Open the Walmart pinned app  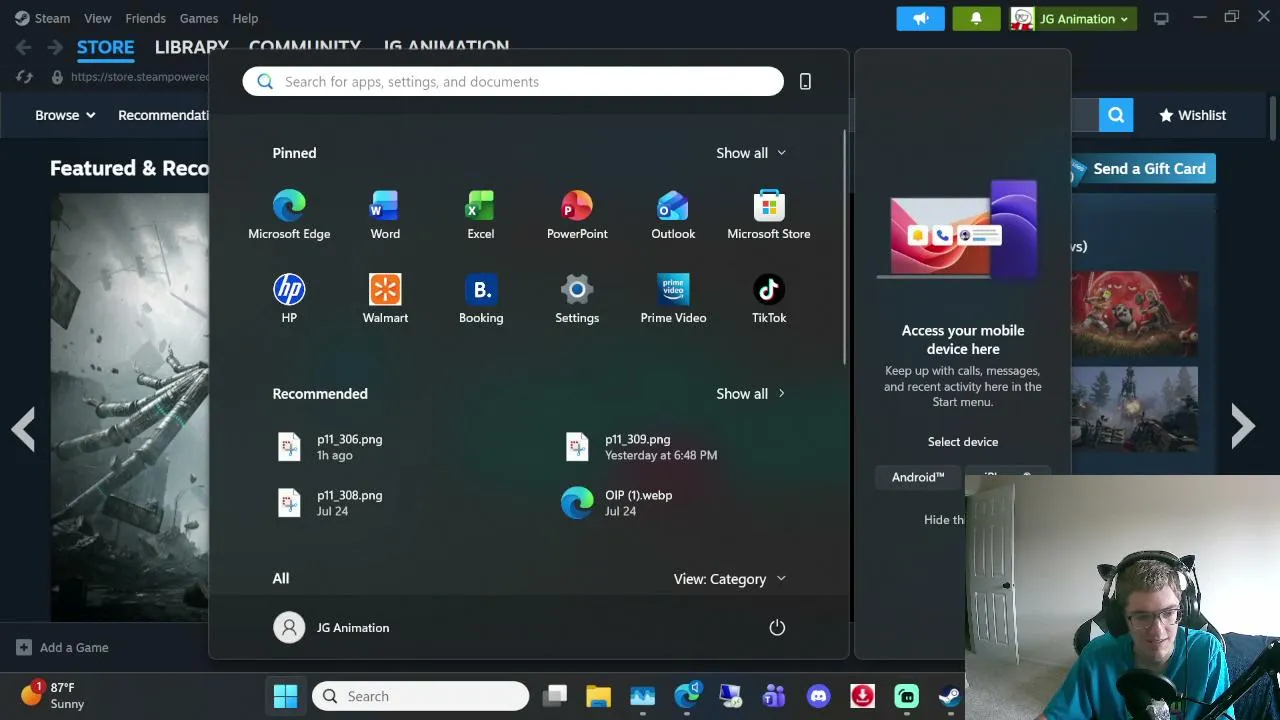(385, 300)
